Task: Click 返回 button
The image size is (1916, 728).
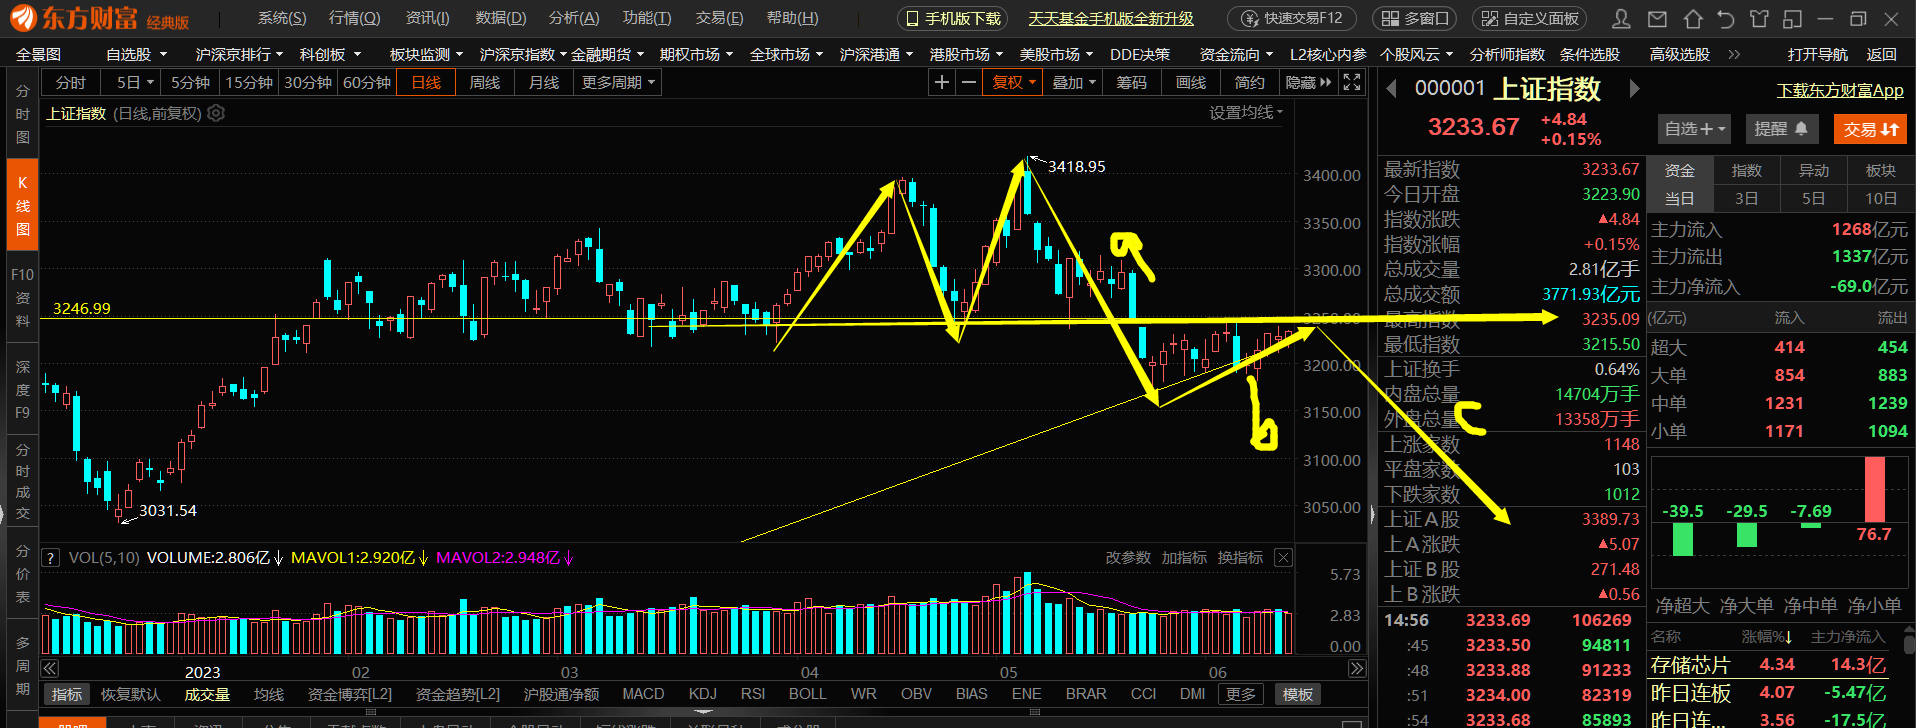Action: point(1881,54)
